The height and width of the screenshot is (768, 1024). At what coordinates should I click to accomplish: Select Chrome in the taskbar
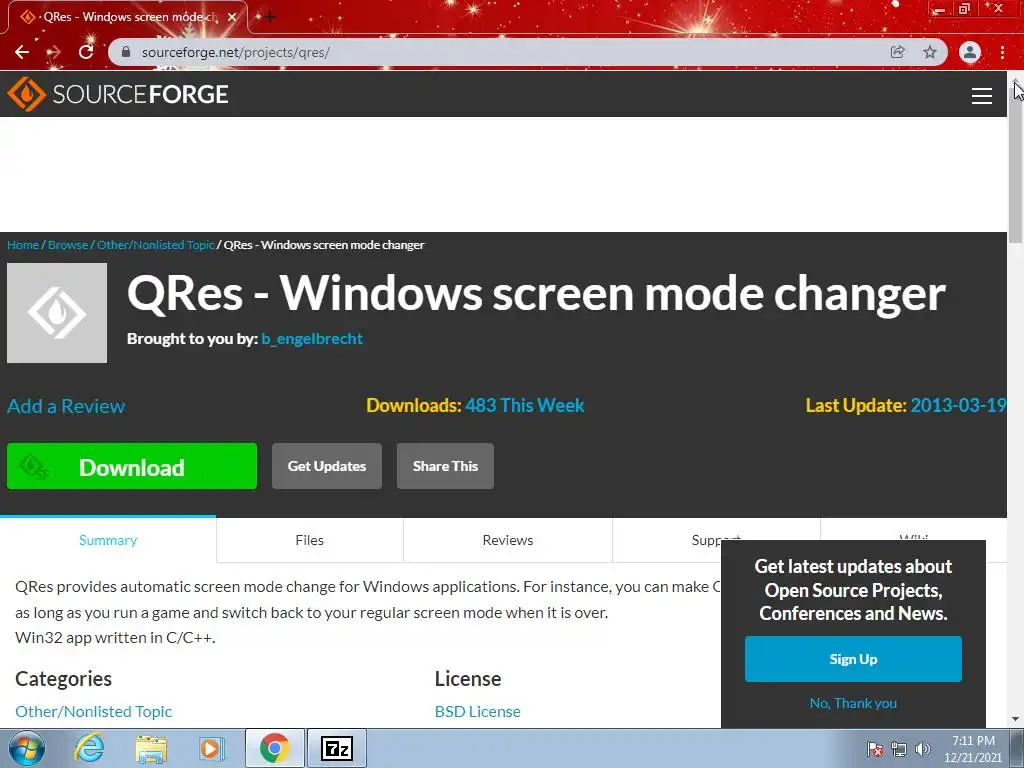[x=274, y=748]
